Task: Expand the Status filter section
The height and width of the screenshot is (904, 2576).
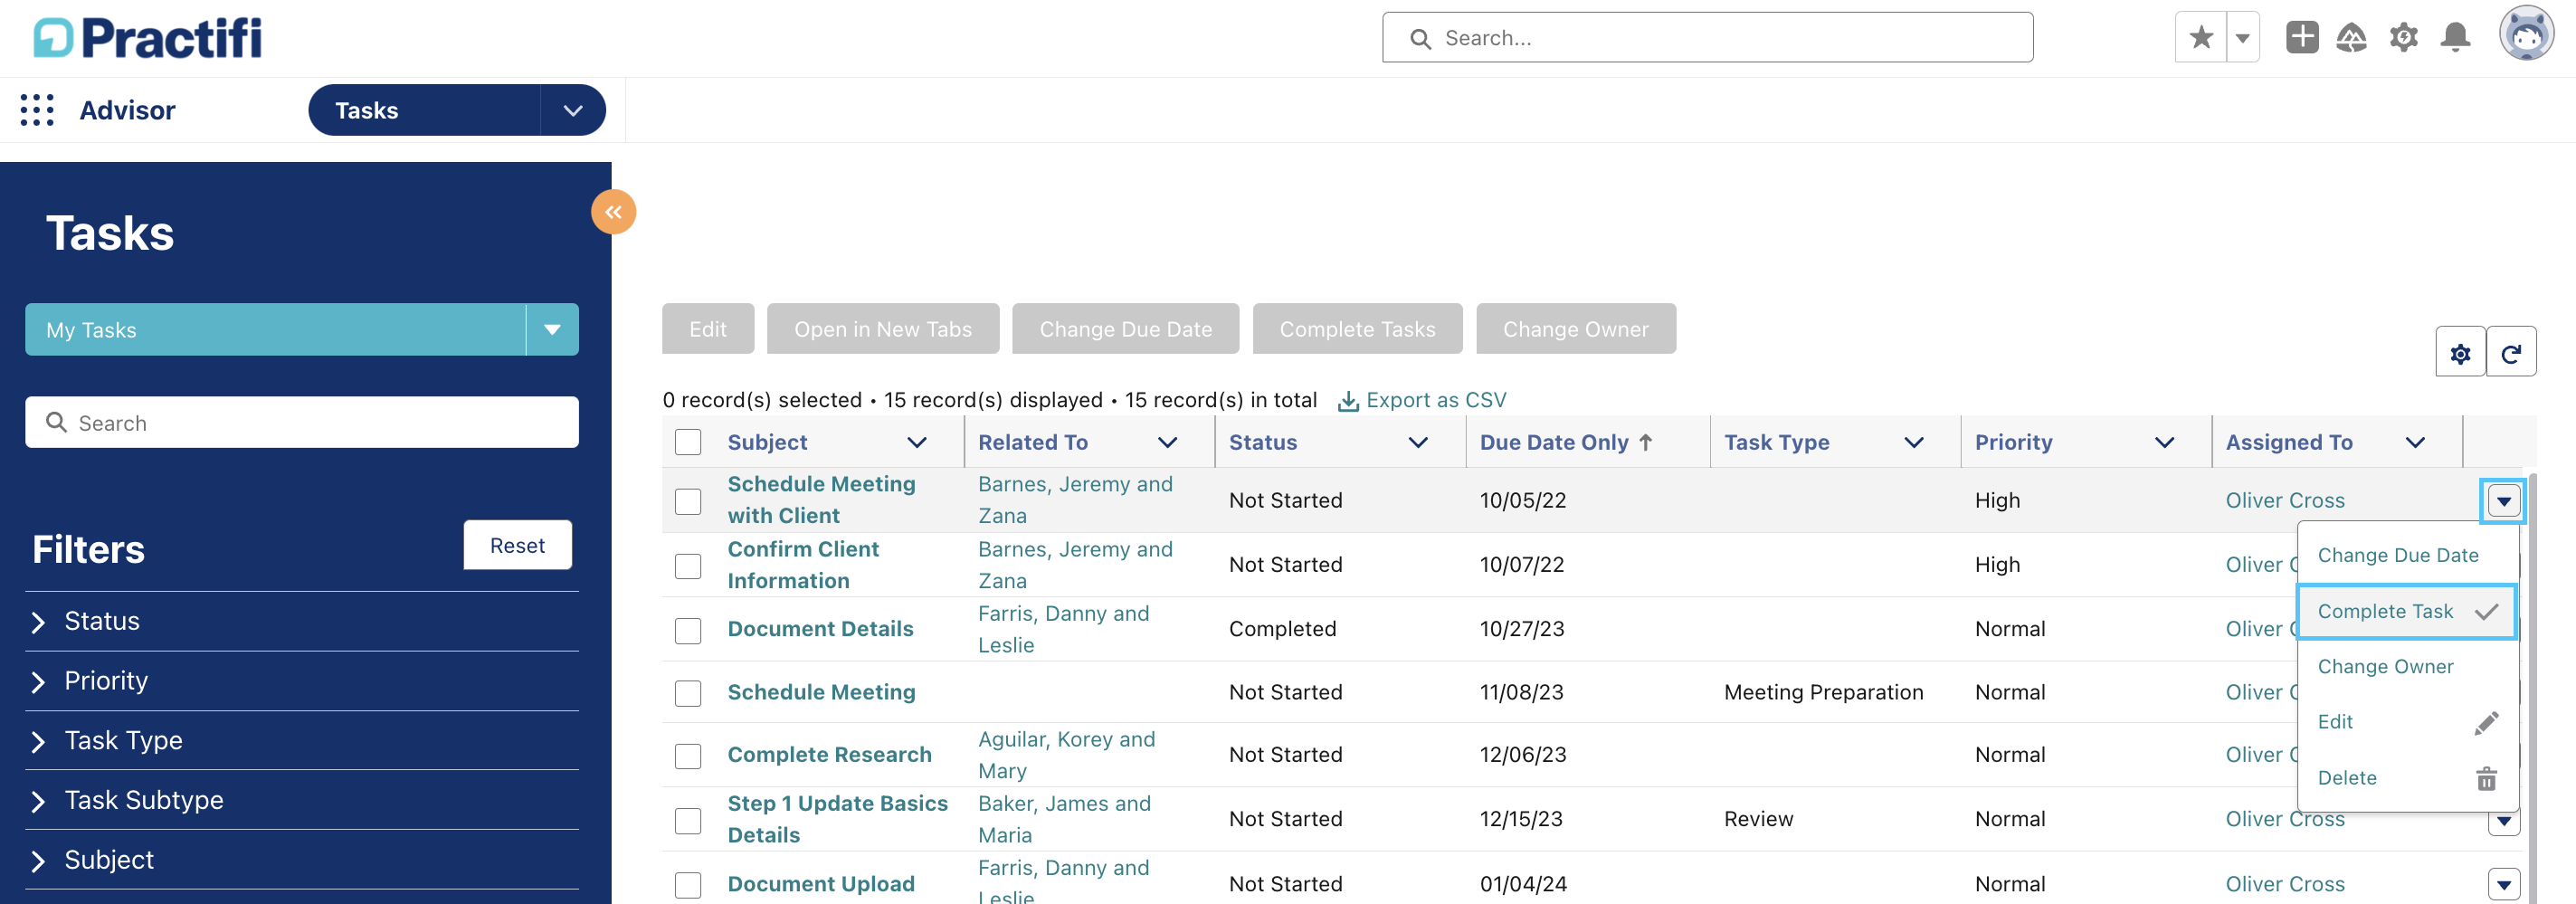Action: point(101,620)
